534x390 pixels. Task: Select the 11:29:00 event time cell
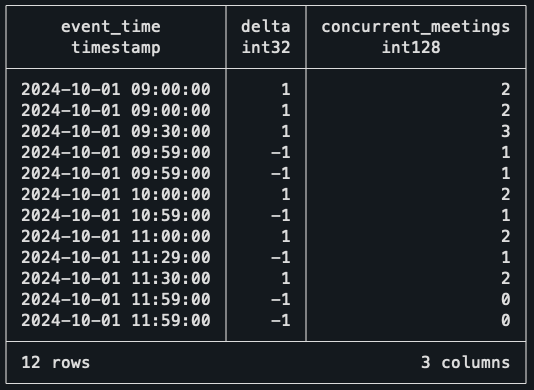(116, 258)
